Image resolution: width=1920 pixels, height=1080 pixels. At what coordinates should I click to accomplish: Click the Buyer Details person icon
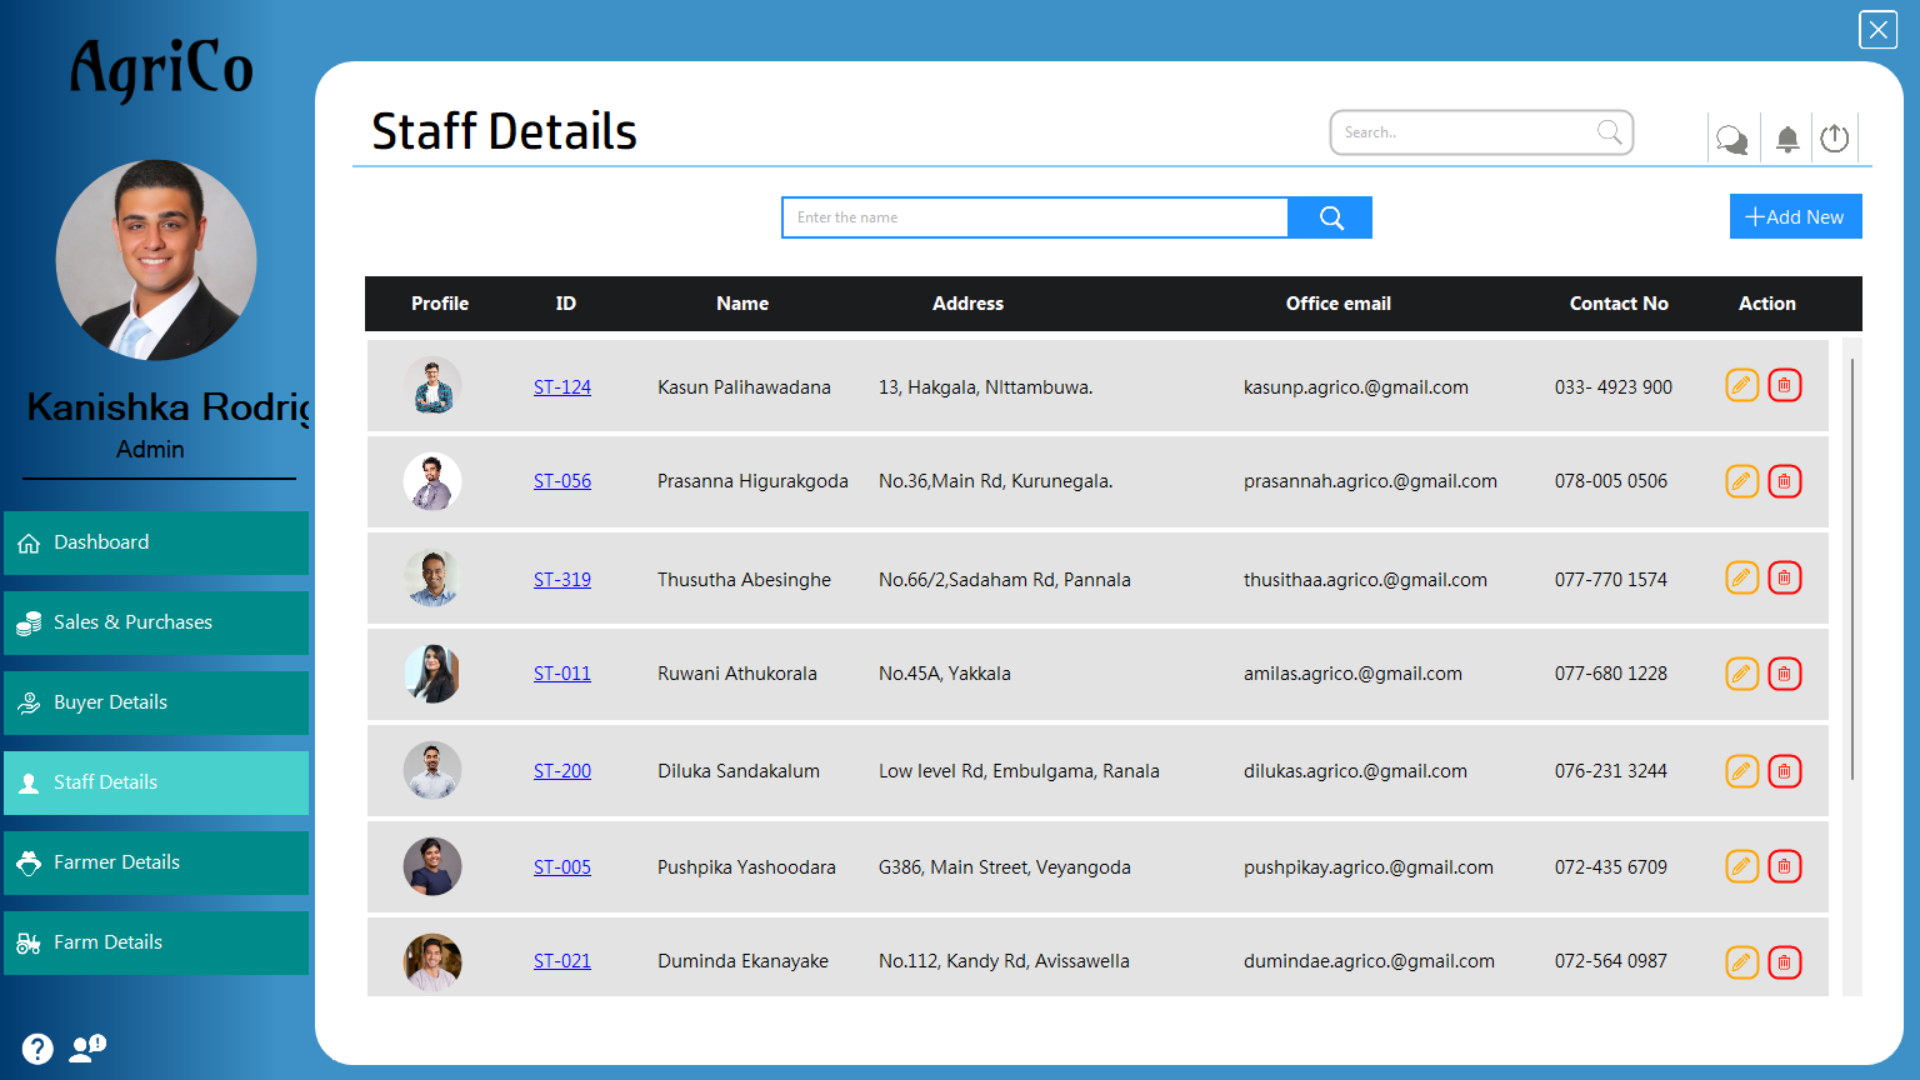click(27, 702)
